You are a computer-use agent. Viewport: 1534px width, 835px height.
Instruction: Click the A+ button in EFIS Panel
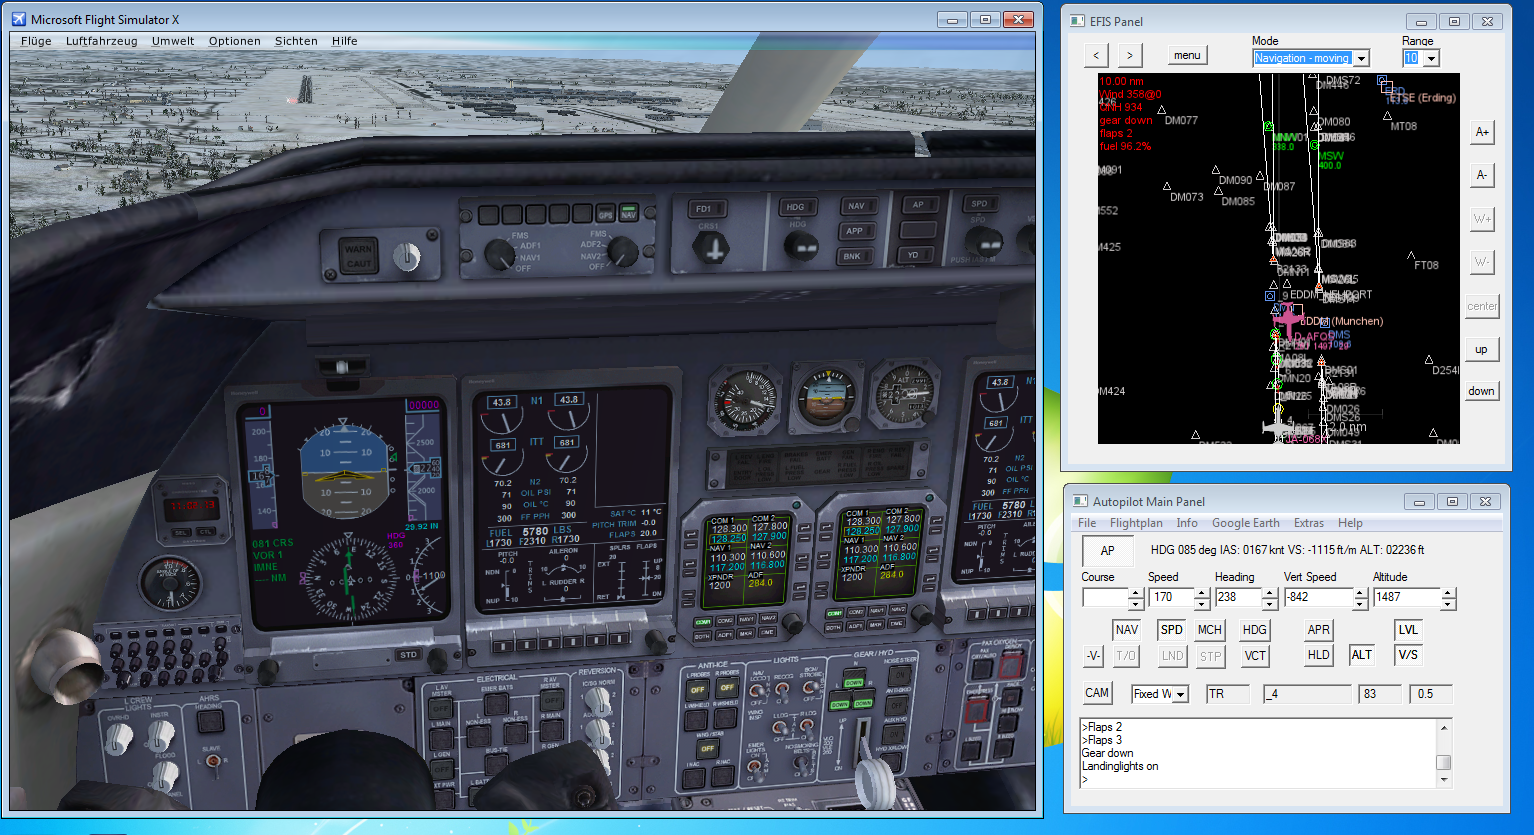point(1482,132)
